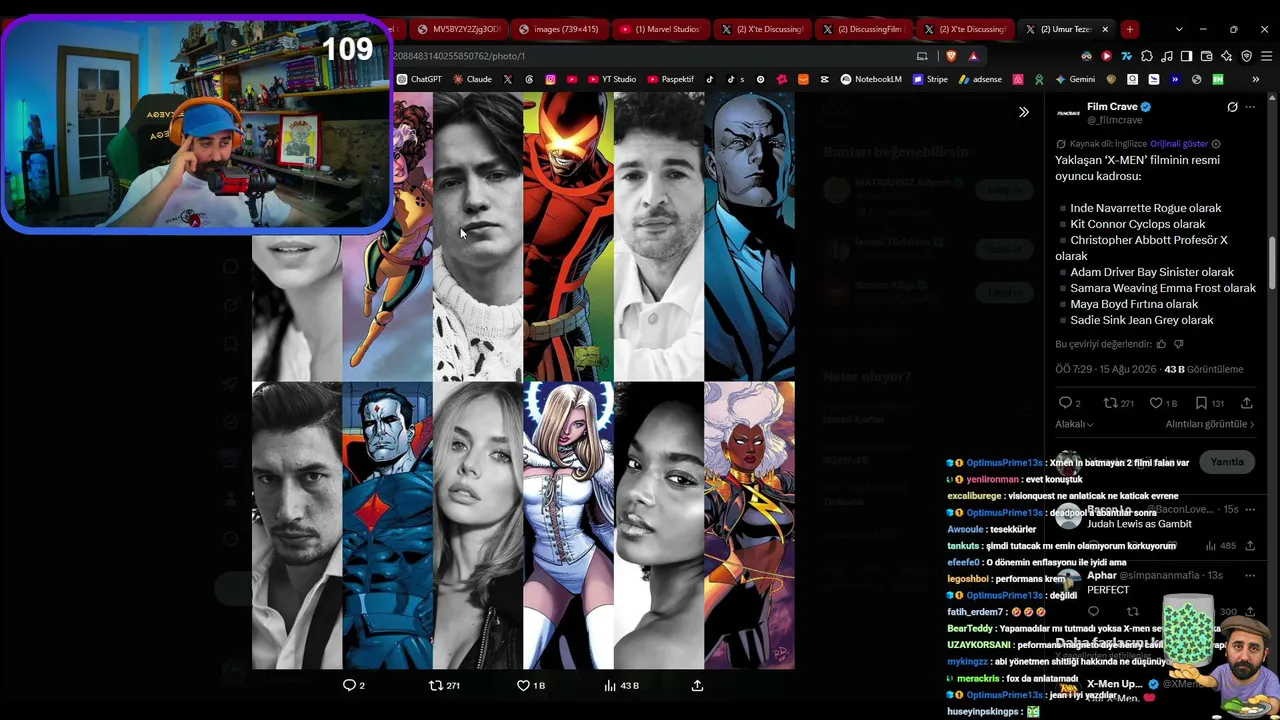Show more bookmarks with the overflow chevron
The width and height of the screenshot is (1280, 720).
1256,79
